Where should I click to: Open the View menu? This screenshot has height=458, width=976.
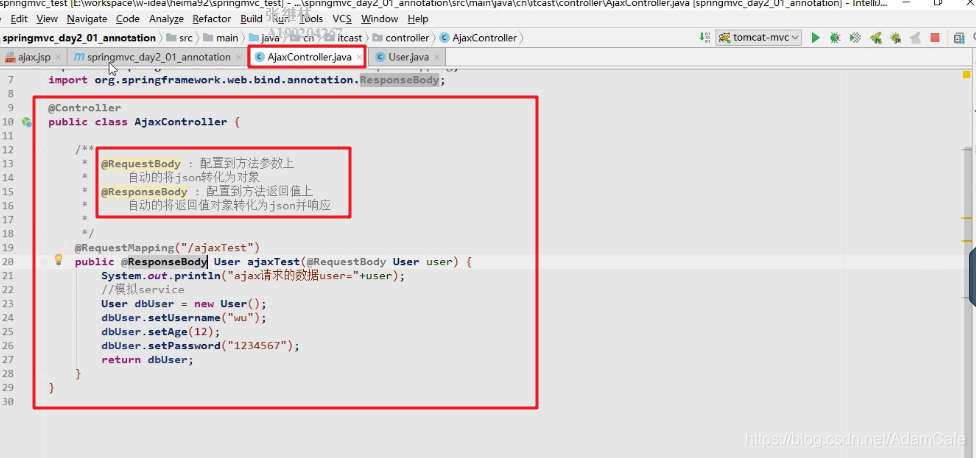click(x=47, y=19)
